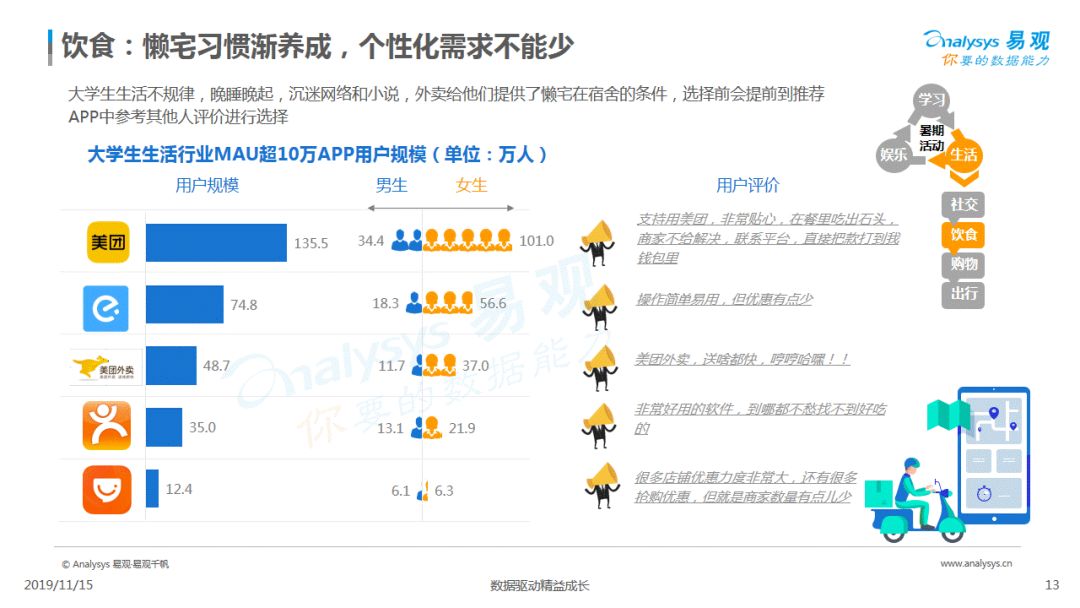The image size is (1080, 608).
Task: Select the 娱乐 circle in the cycle diagram
Action: click(x=893, y=154)
